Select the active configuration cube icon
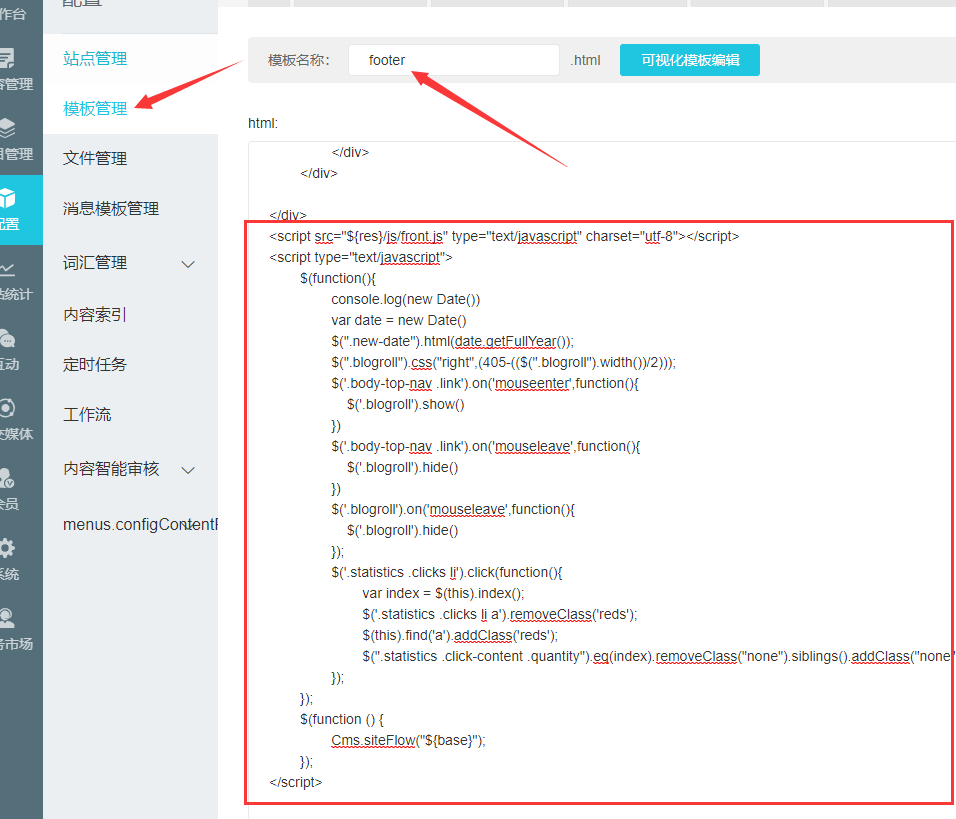This screenshot has height=819, width=956. coord(7,198)
